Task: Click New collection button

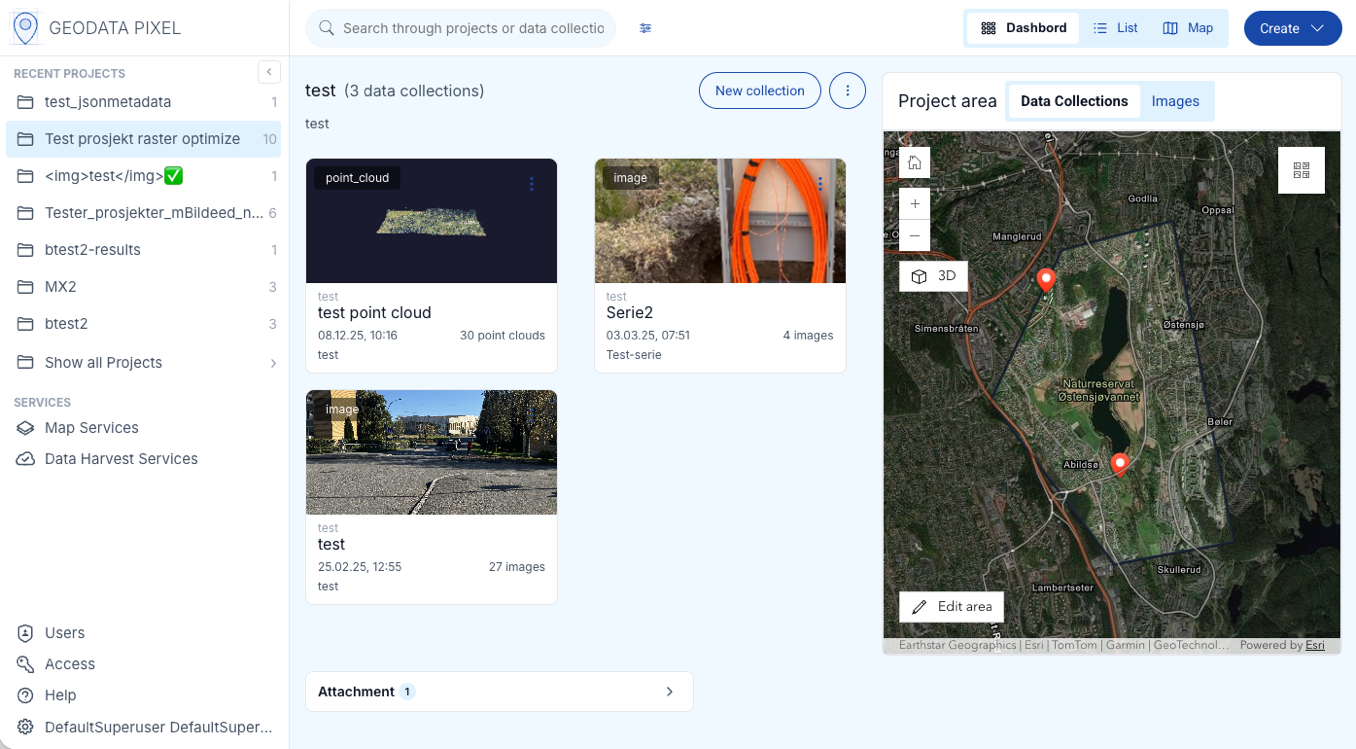Action: click(x=760, y=91)
